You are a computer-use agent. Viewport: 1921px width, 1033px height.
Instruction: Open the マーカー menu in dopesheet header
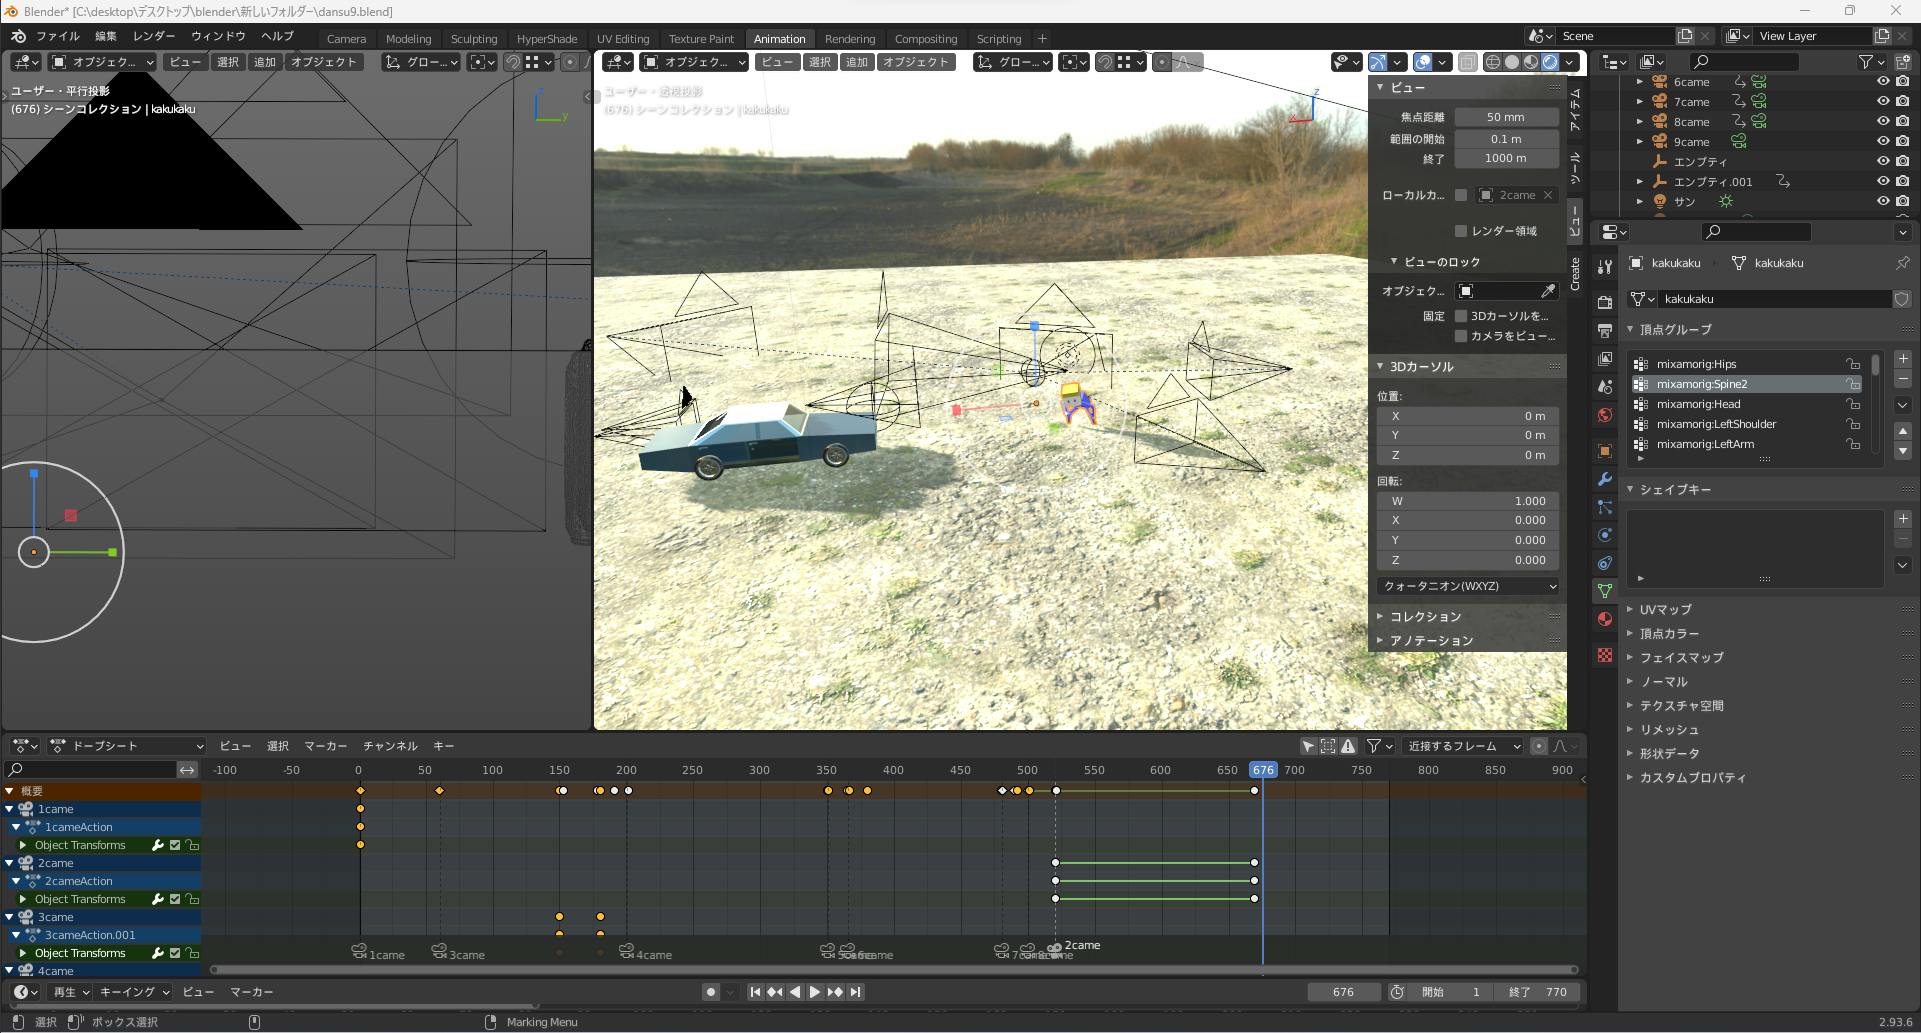[x=325, y=746]
